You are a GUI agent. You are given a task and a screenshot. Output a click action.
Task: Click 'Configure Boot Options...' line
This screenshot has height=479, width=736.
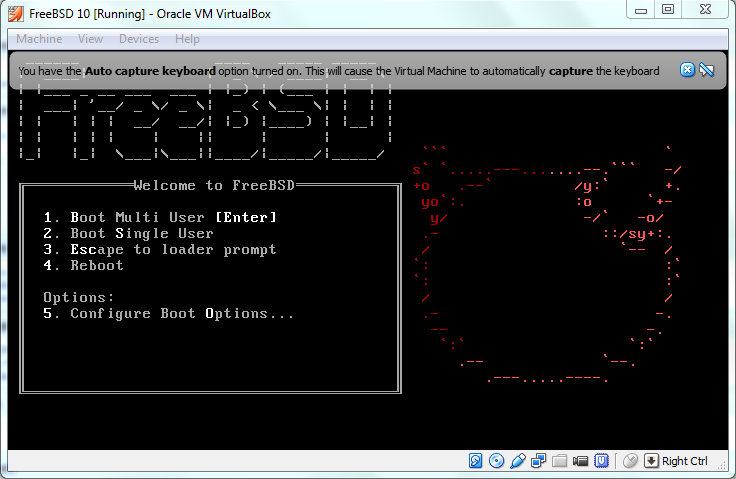169,313
